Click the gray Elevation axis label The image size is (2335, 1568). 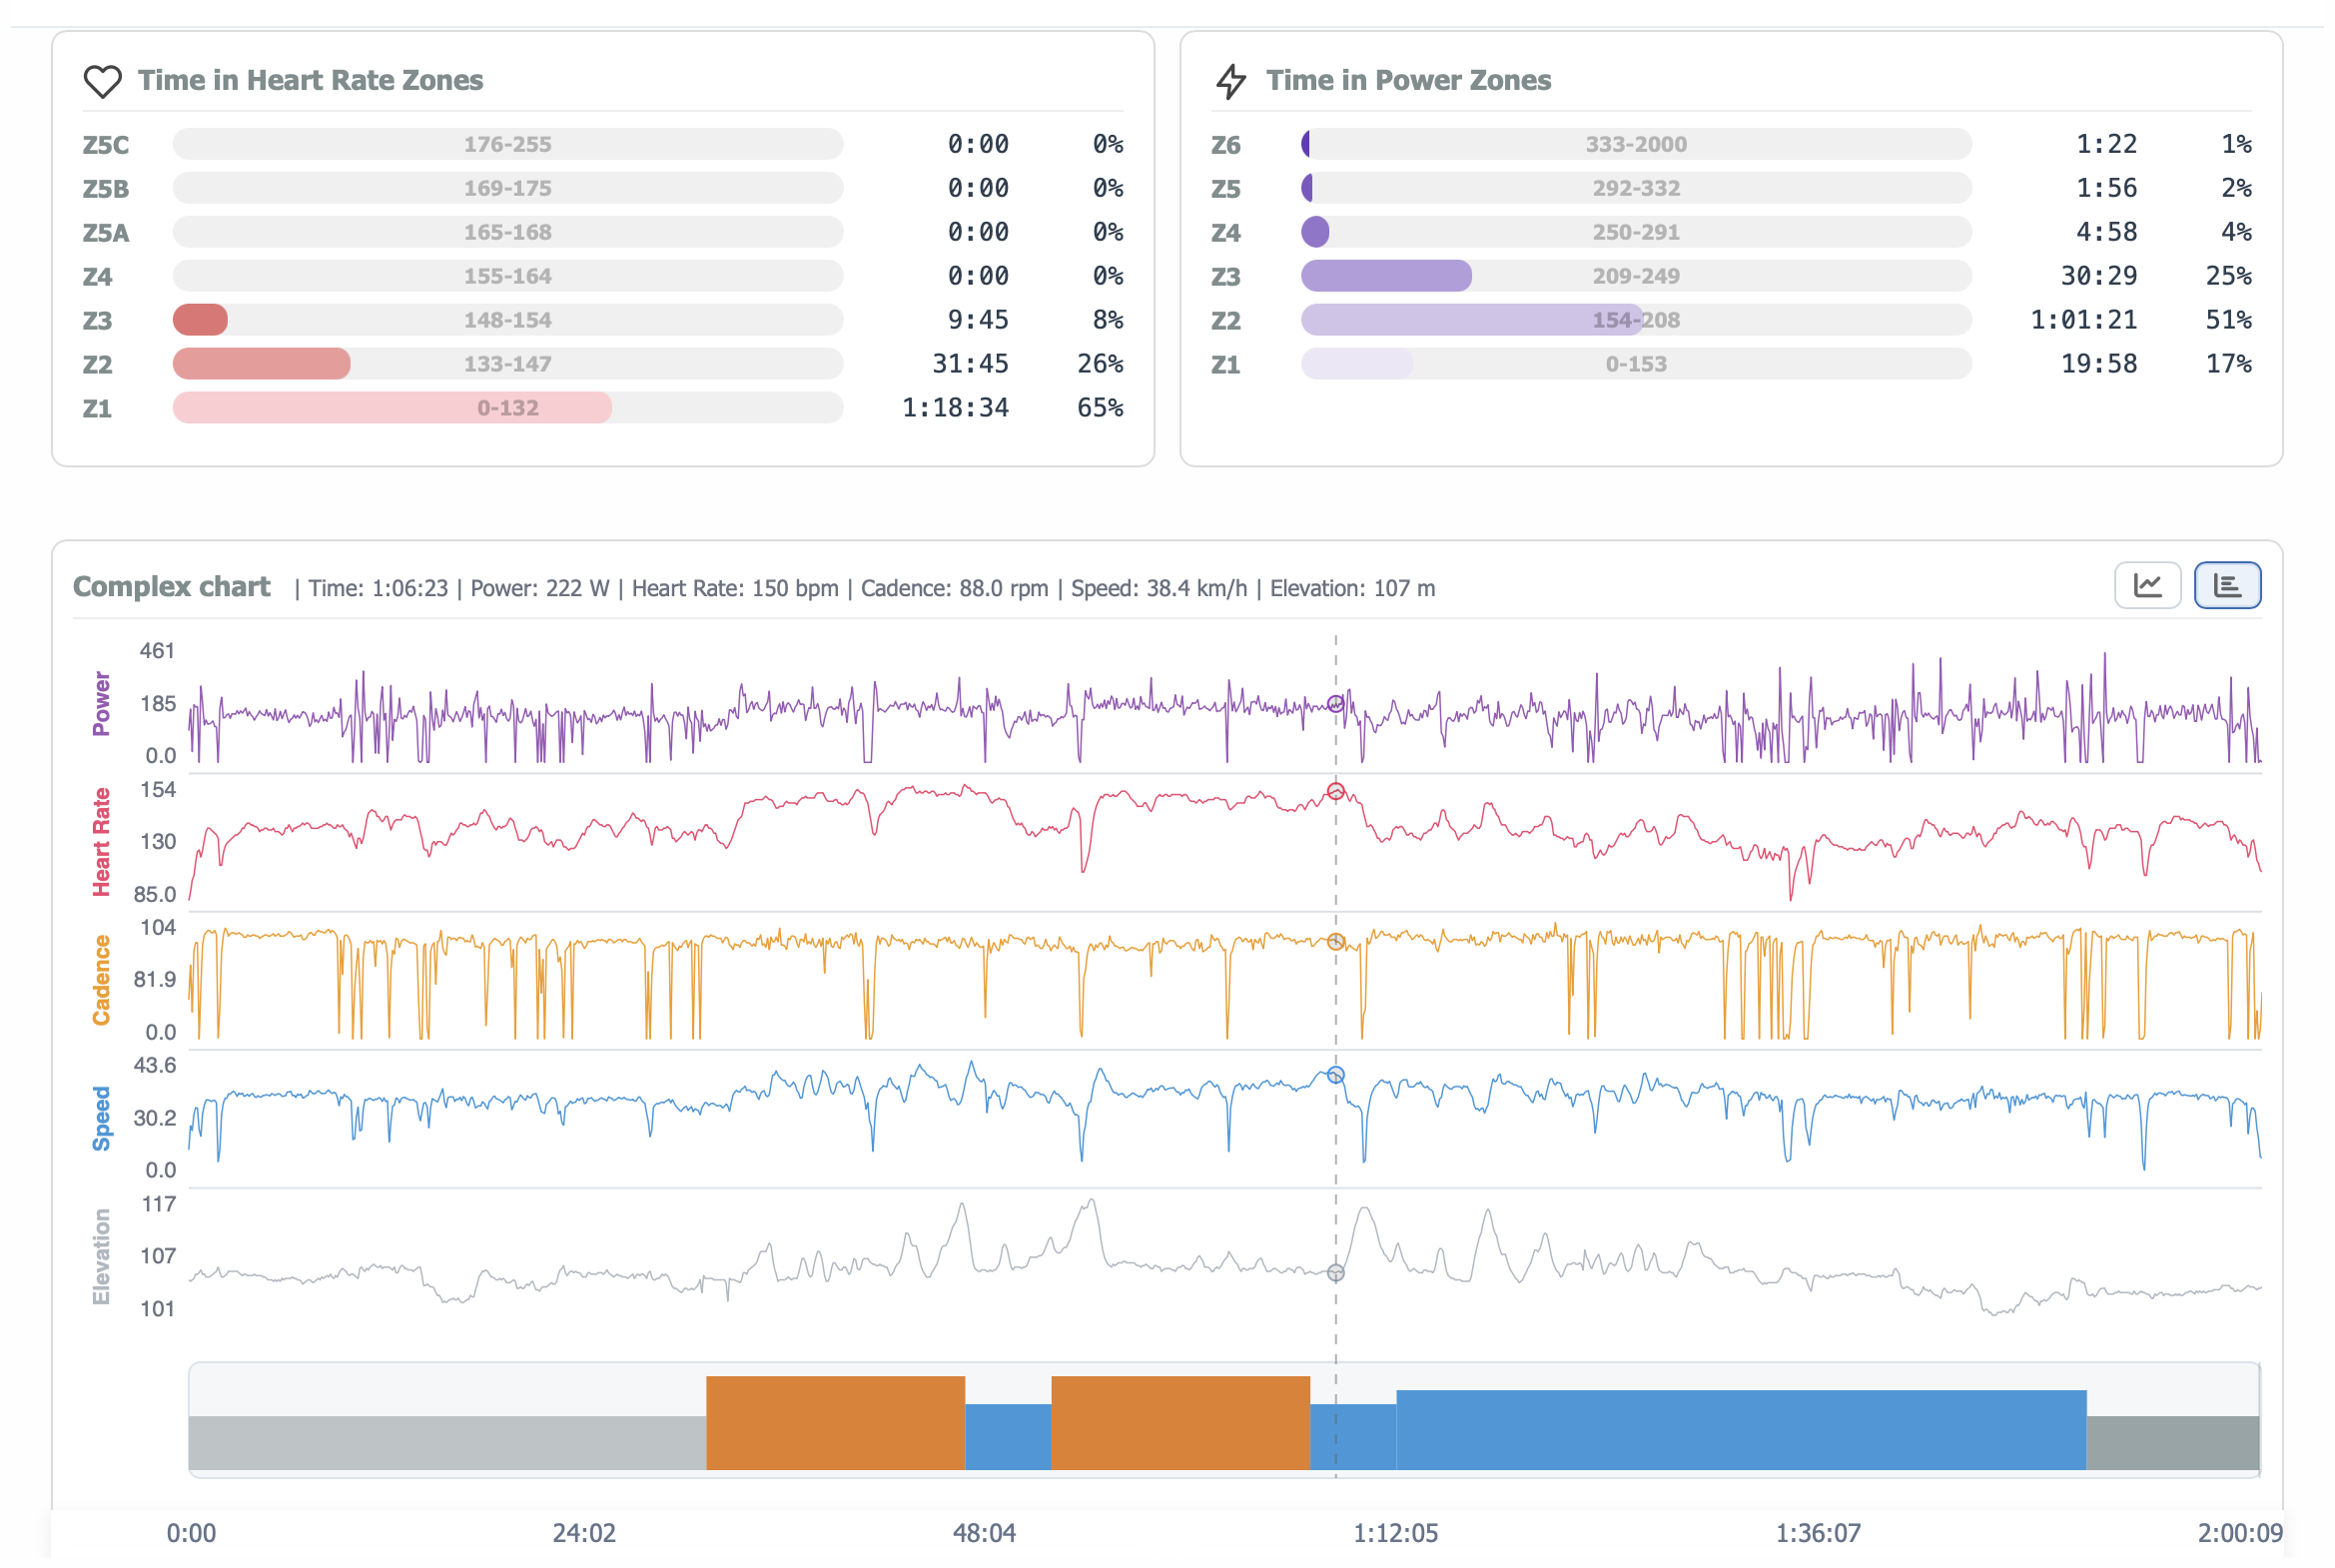101,1256
